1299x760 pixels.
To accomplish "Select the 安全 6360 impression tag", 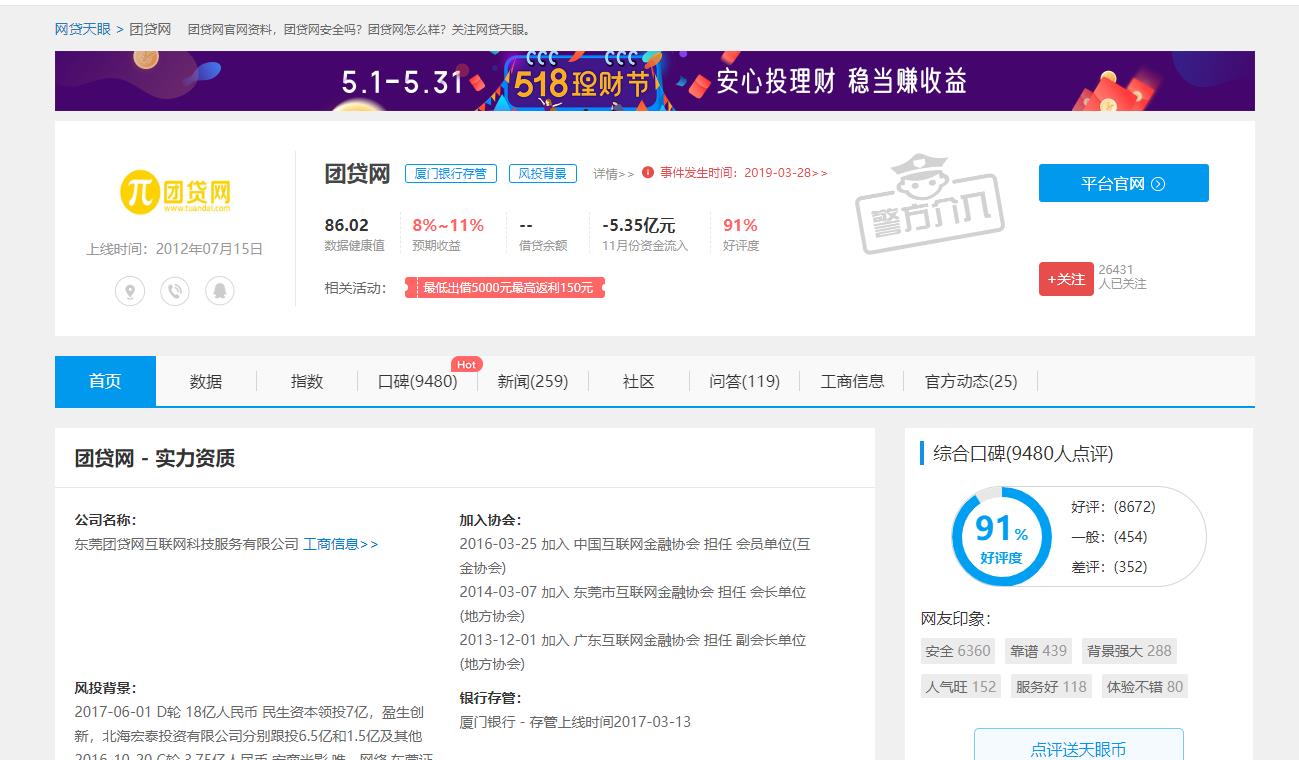I will tap(958, 651).
